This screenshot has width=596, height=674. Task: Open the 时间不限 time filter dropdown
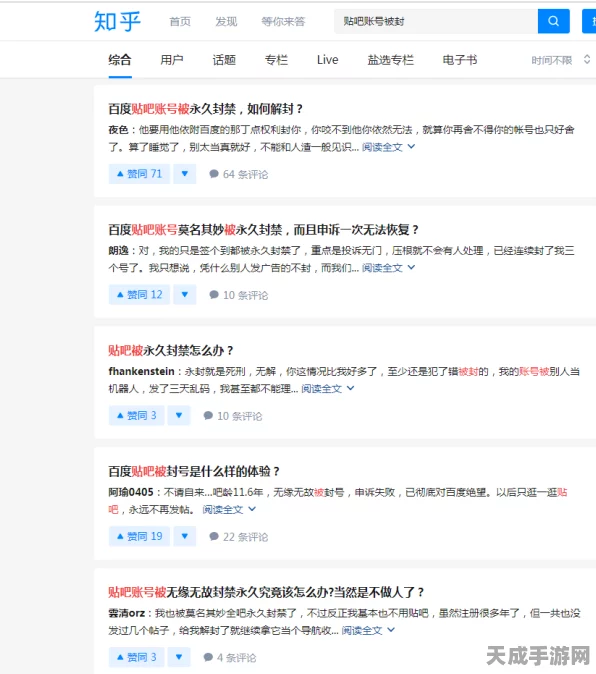pos(560,60)
